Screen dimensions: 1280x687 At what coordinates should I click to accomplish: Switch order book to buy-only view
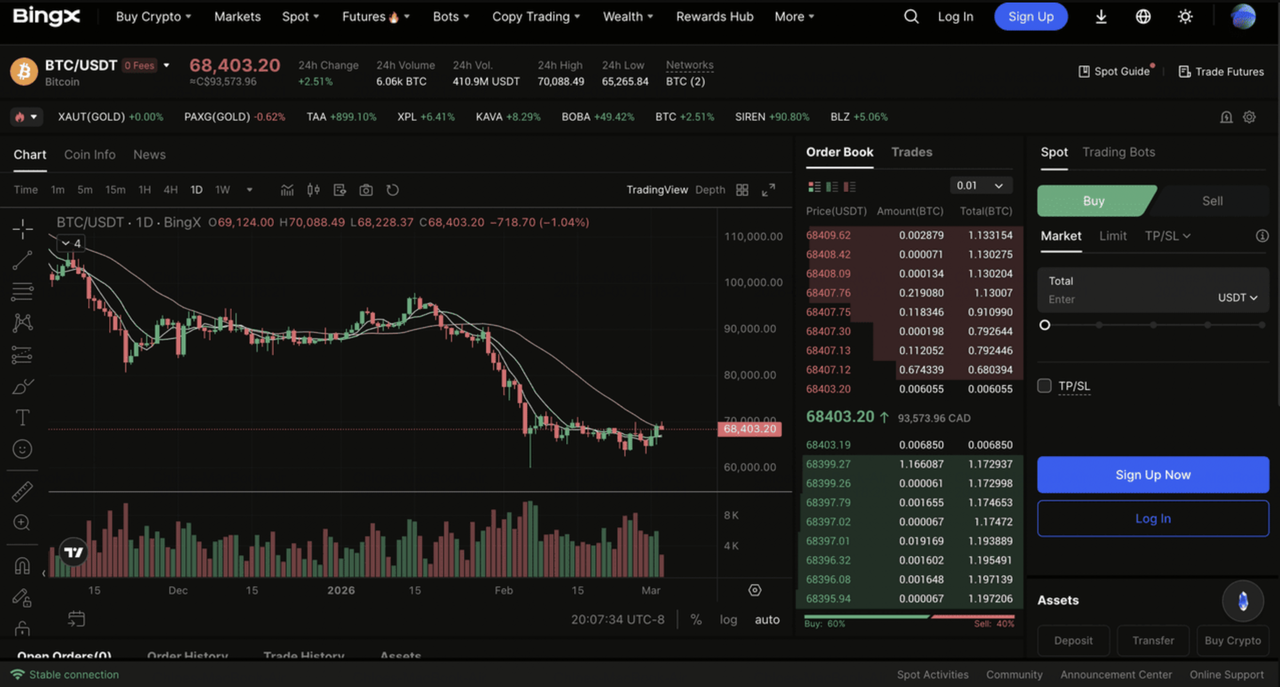[831, 186]
